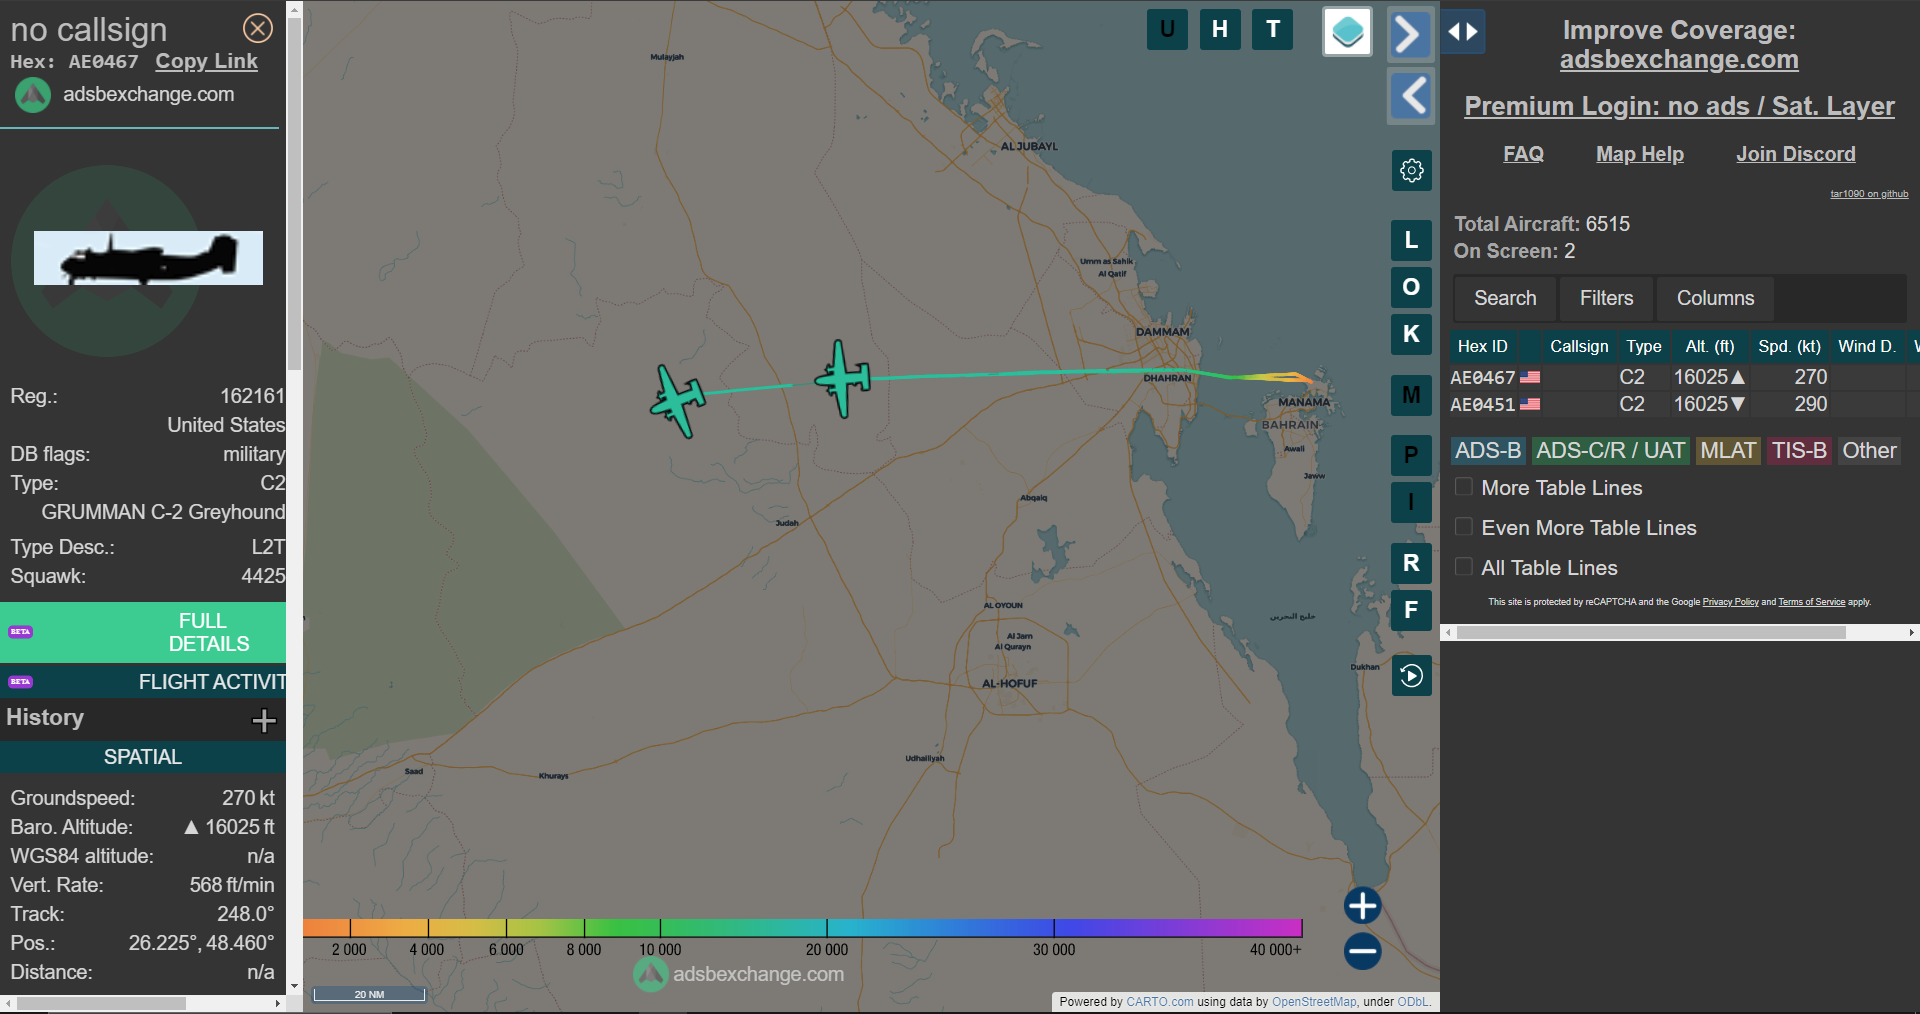Click the right chevron sidebar button
This screenshot has height=1014, width=1920.
1410,35
